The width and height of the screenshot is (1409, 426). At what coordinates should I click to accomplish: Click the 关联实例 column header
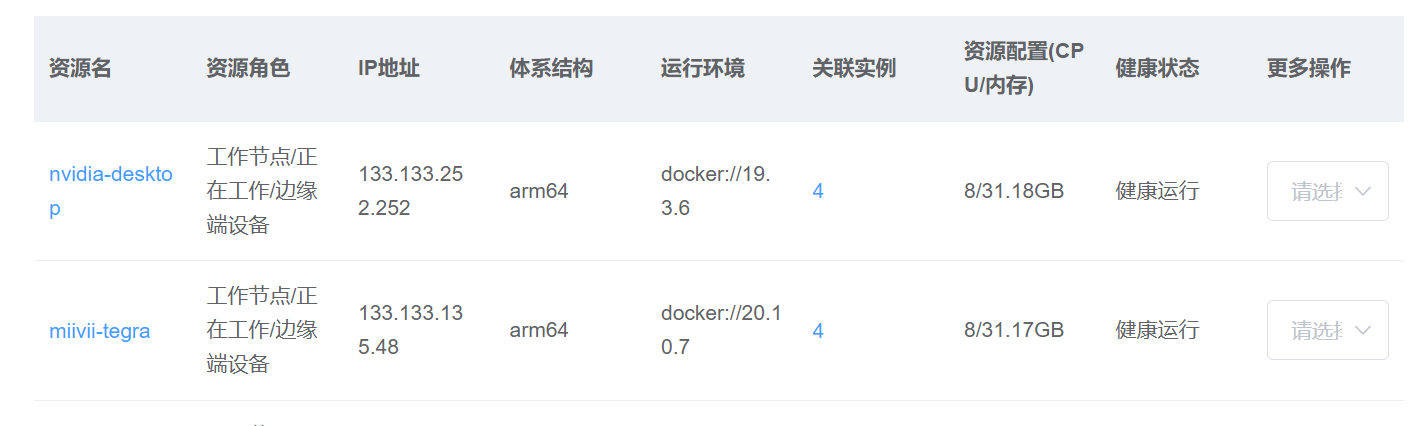point(853,69)
